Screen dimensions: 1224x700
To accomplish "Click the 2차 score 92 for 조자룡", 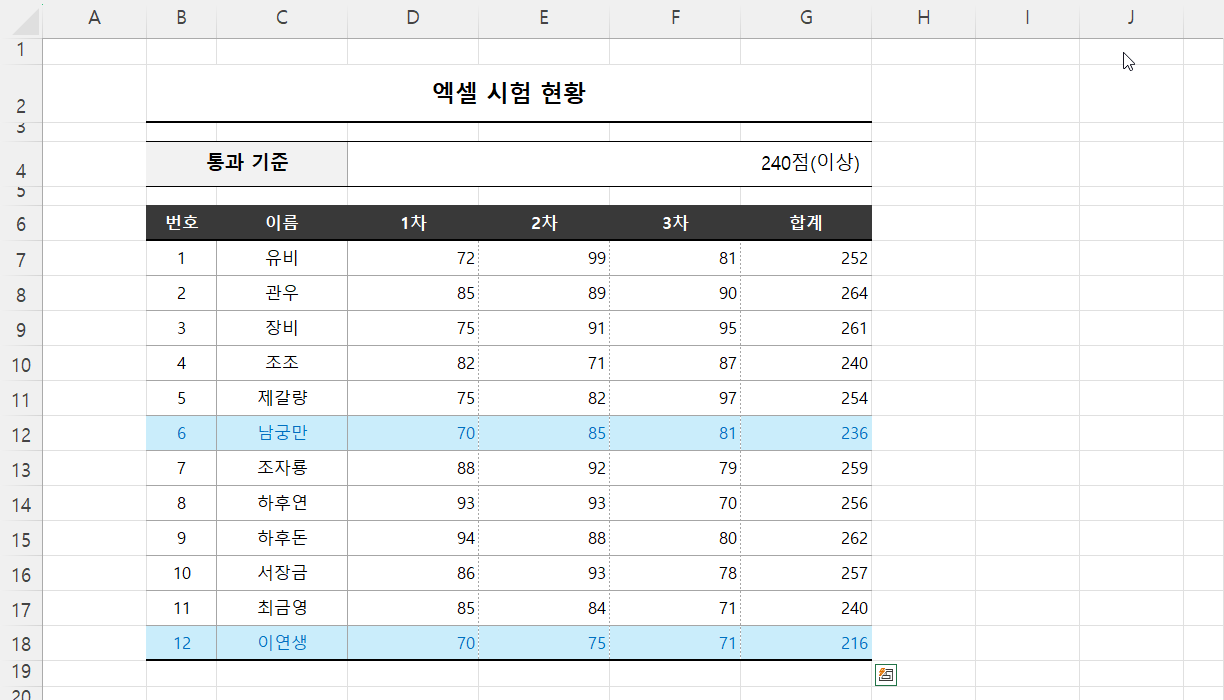I will (x=544, y=468).
